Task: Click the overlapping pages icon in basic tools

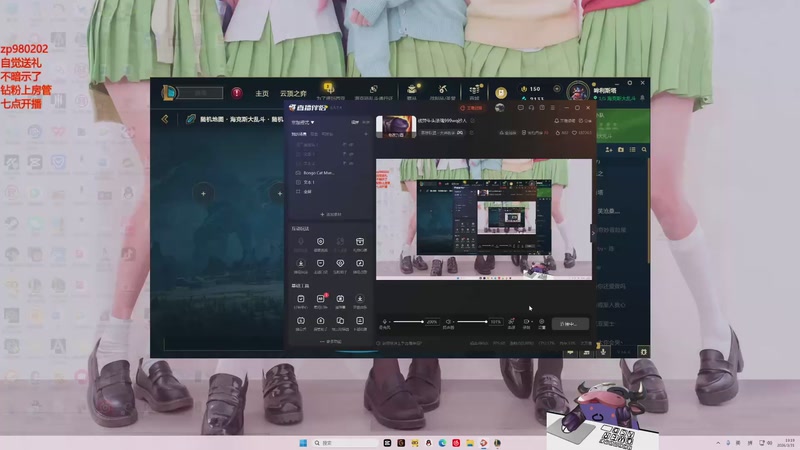Action: [x=340, y=321]
